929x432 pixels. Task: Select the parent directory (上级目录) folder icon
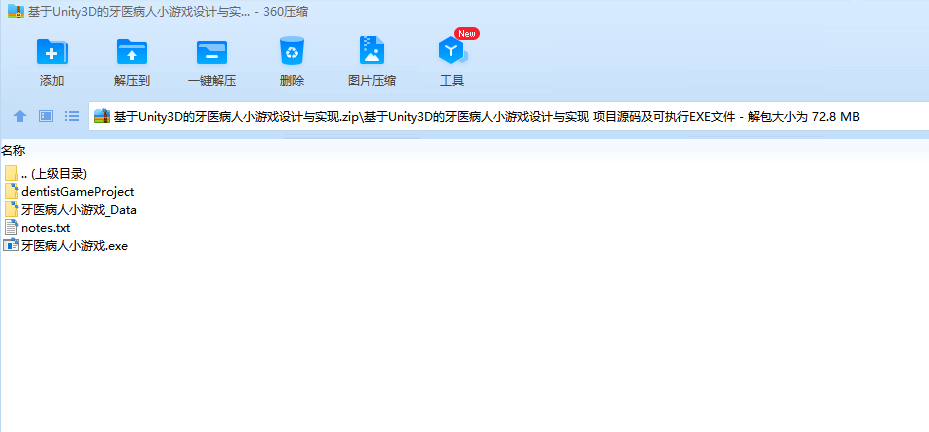(x=11, y=173)
